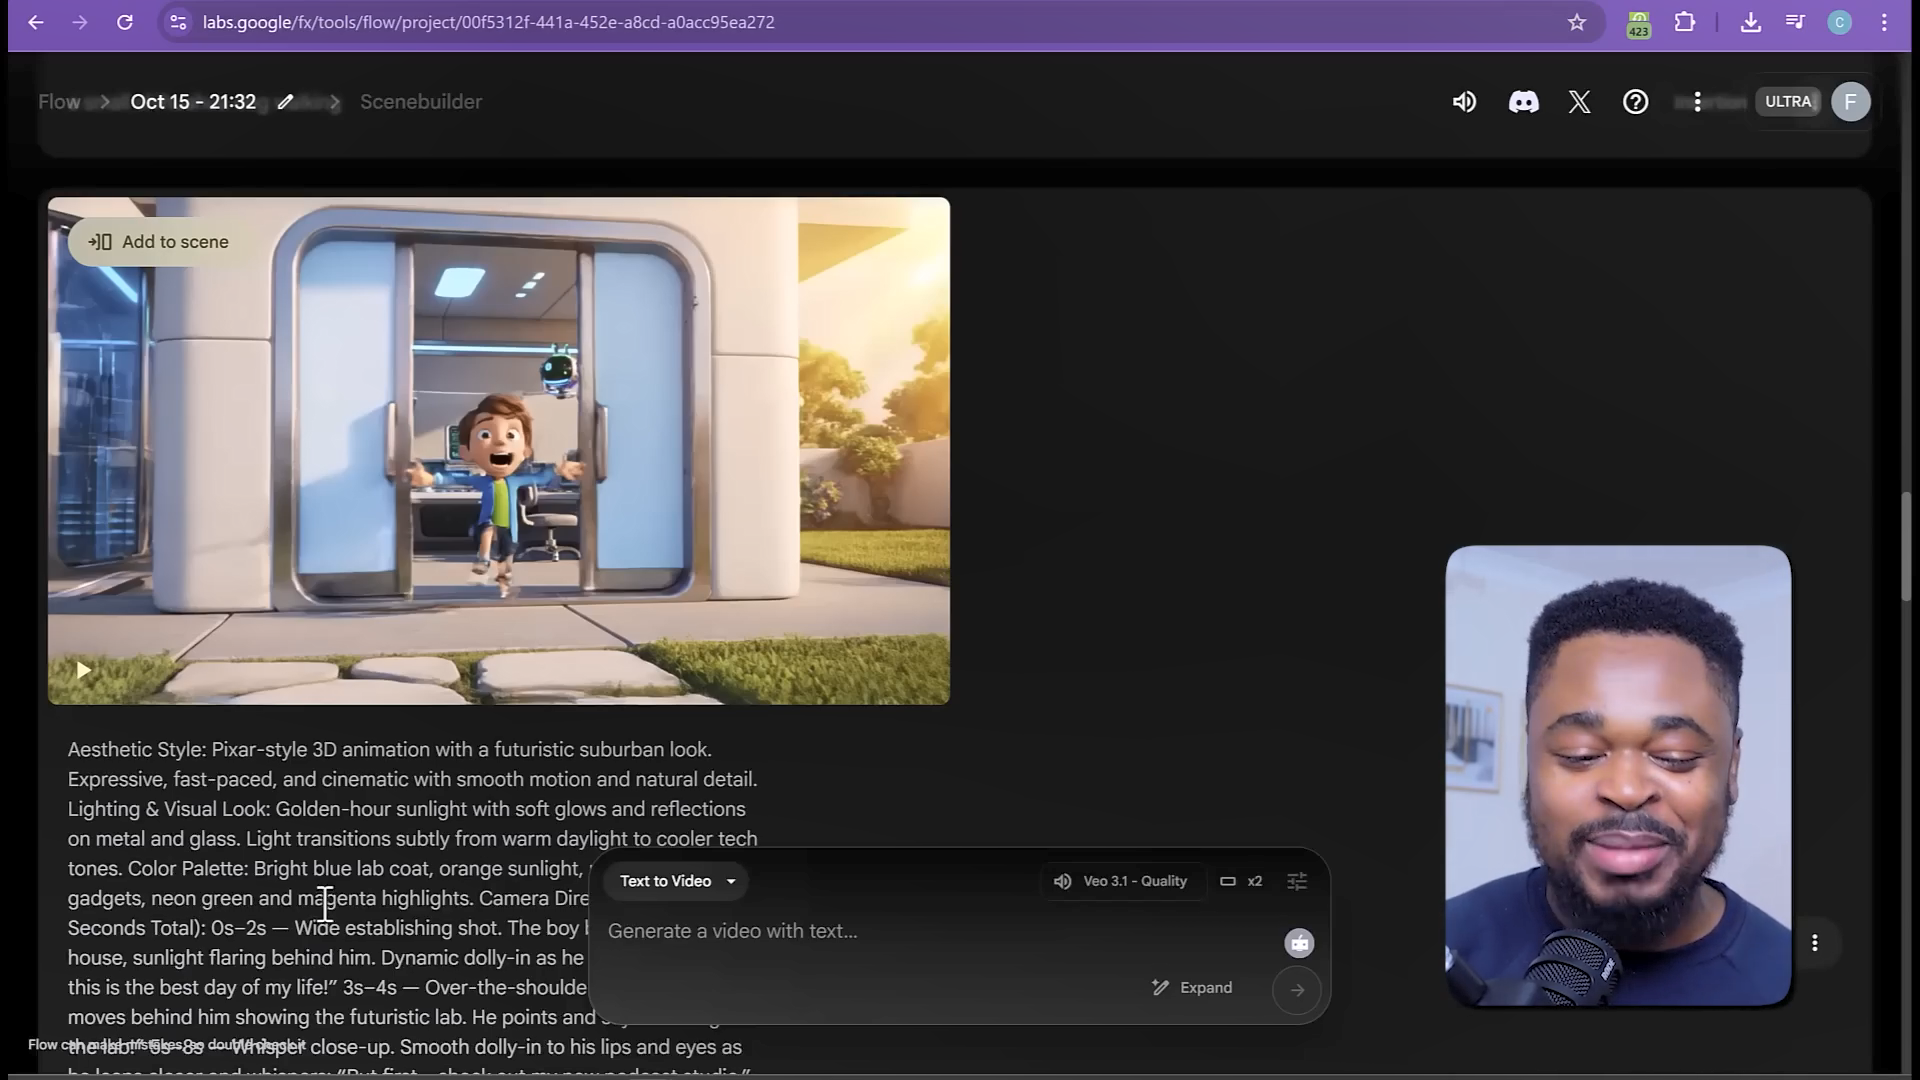This screenshot has width=1920, height=1080.
Task: Click the Discord icon in header
Action: [1523, 102]
